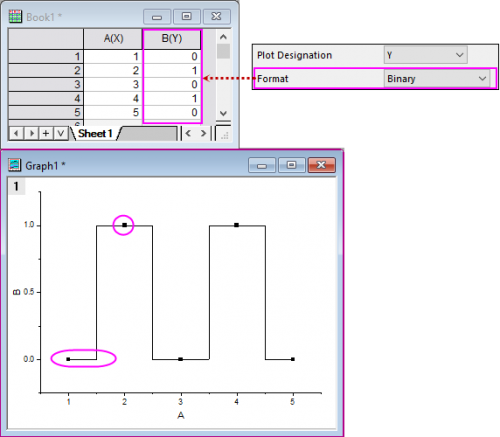Open the Plot Designation dropdown
This screenshot has width=500, height=437.
pyautogui.click(x=426, y=55)
